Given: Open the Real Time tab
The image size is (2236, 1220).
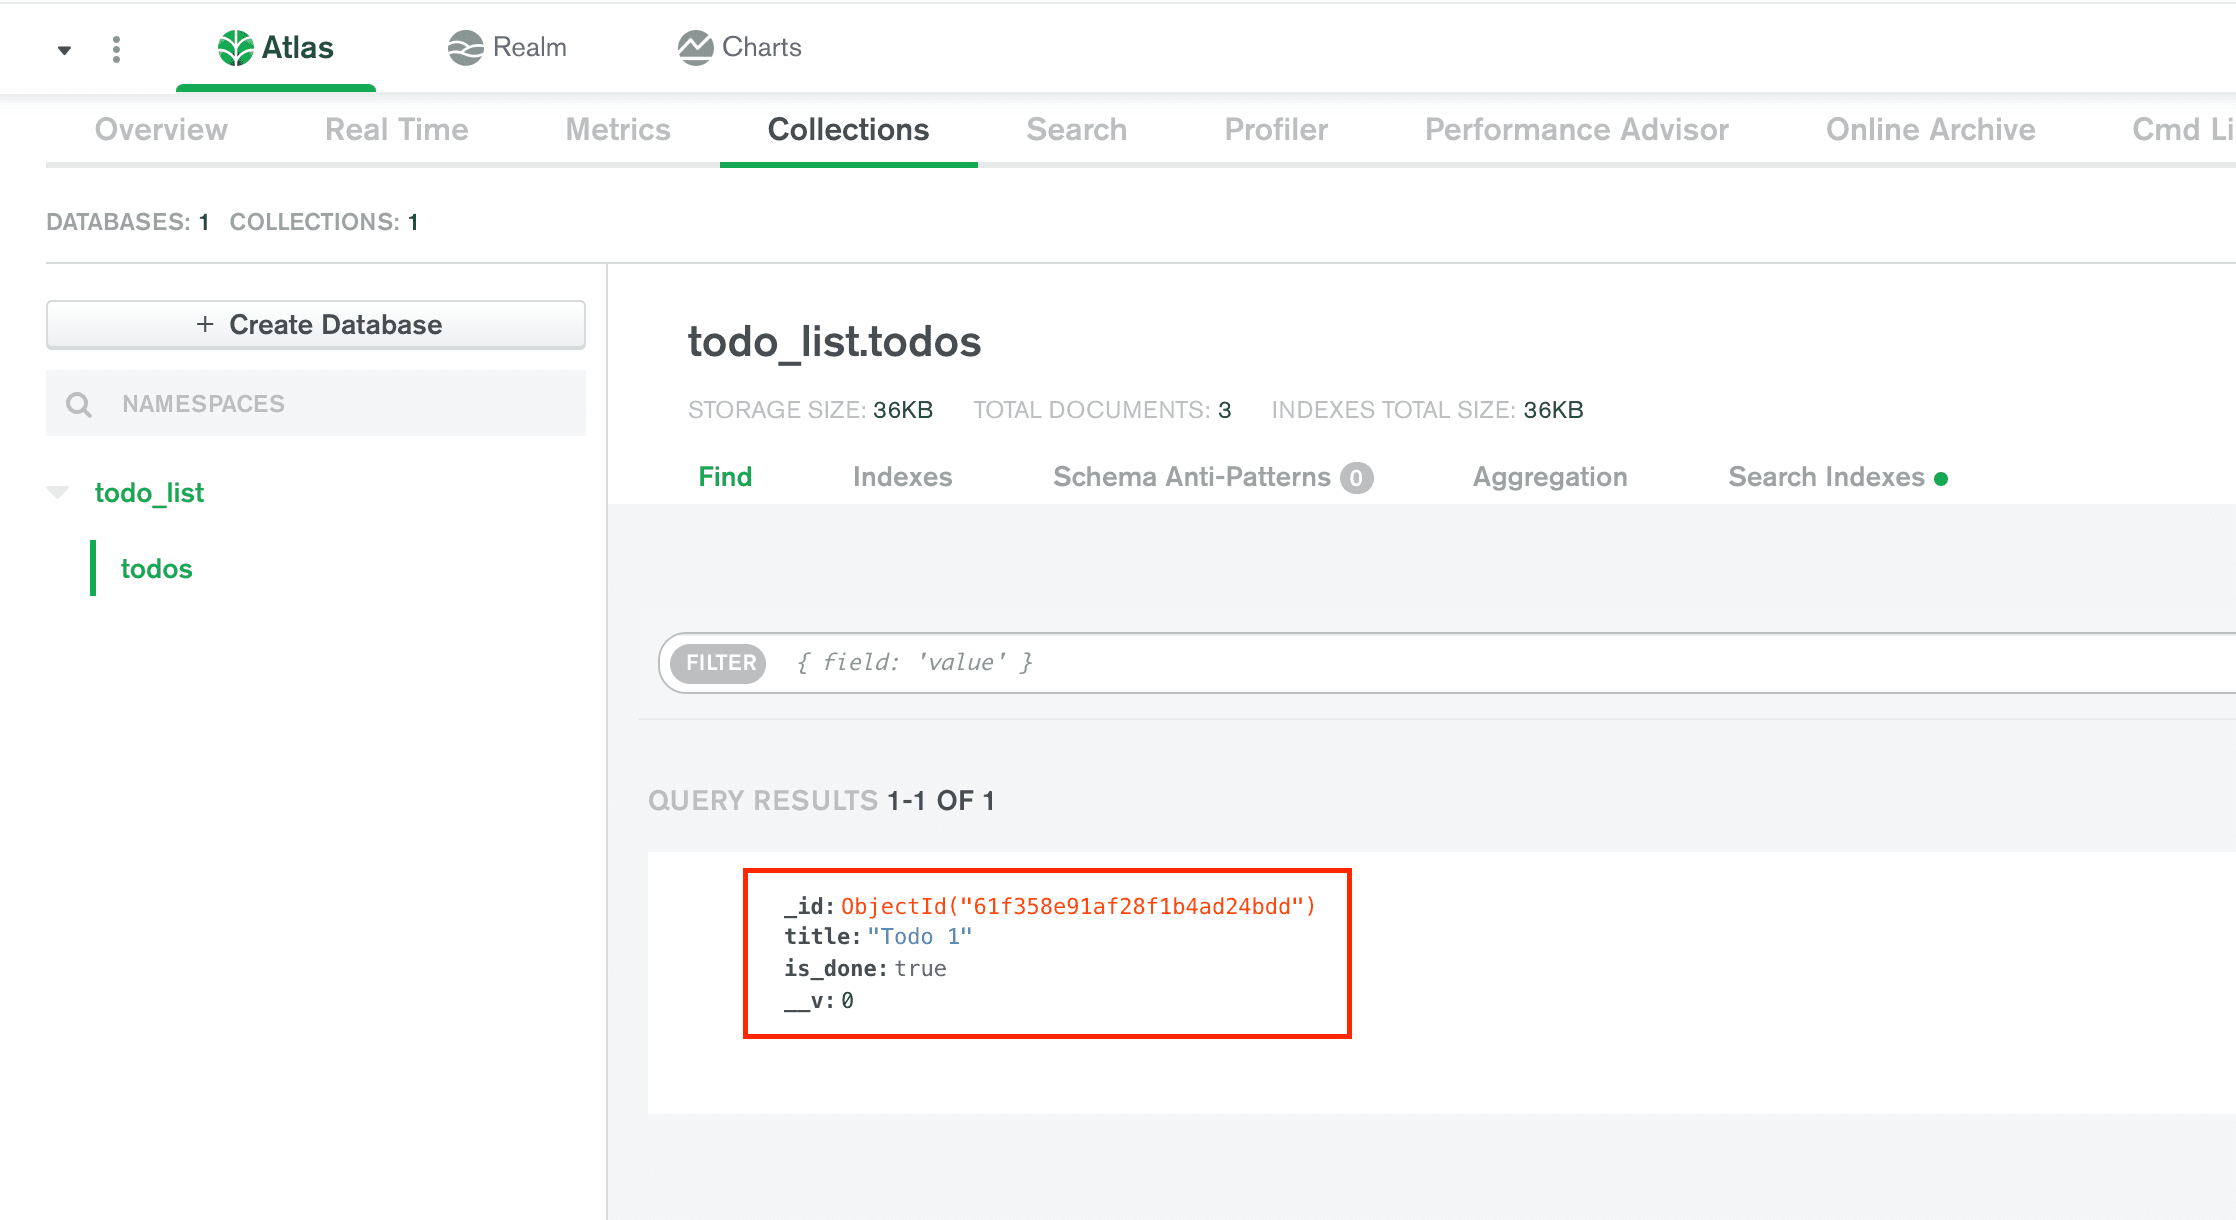Looking at the screenshot, I should tap(397, 129).
